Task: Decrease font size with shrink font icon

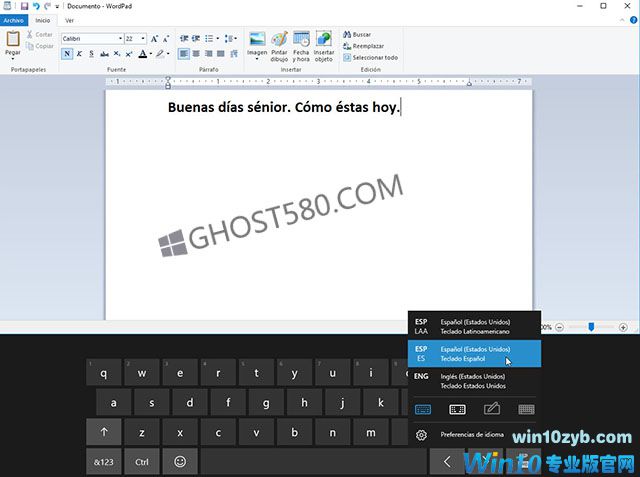Action: click(x=166, y=39)
